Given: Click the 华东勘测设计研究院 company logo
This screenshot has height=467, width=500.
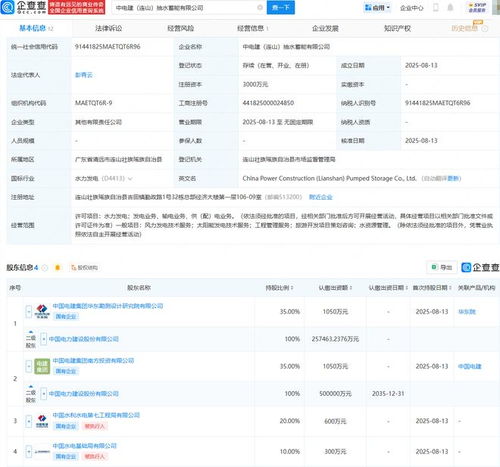Looking at the screenshot, I should click(x=42, y=311).
